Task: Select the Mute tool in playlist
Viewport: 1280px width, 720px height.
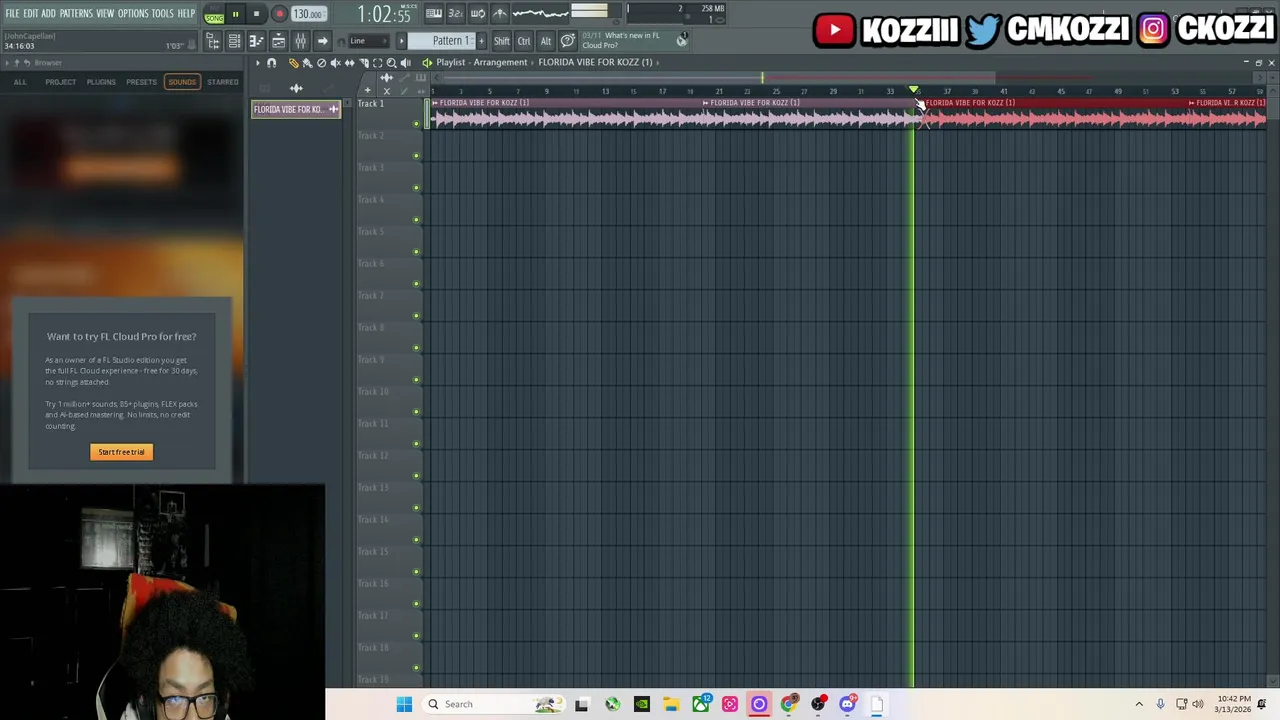Action: [x=335, y=63]
